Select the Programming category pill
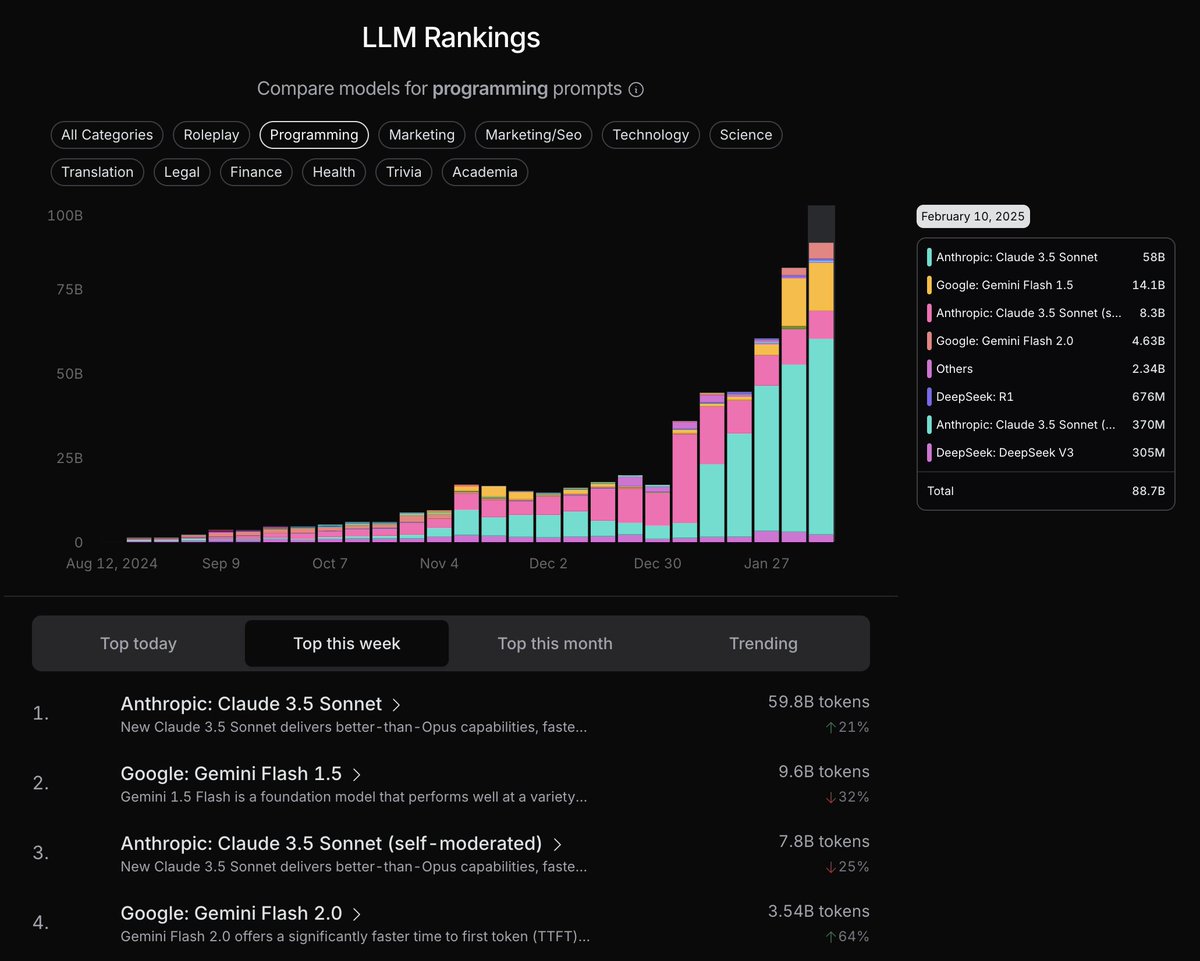Viewport: 1200px width, 961px height. point(314,135)
